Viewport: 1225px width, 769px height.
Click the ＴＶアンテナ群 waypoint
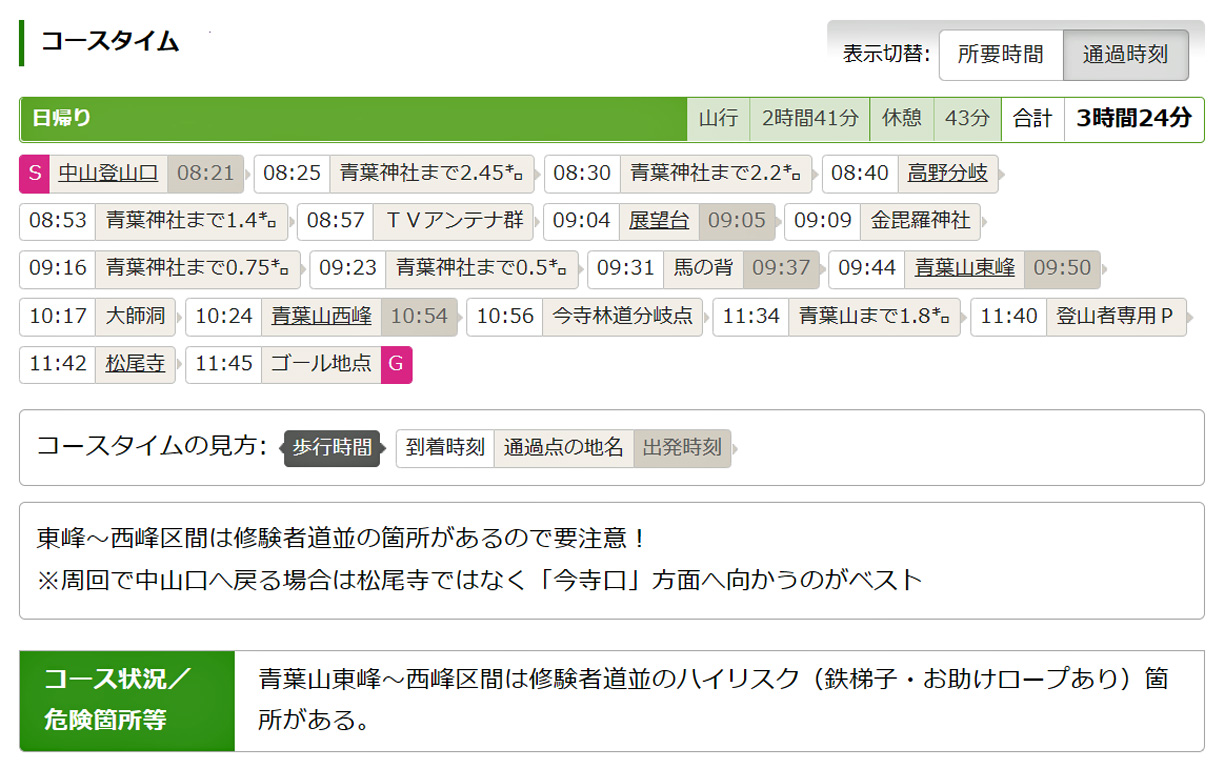(454, 221)
